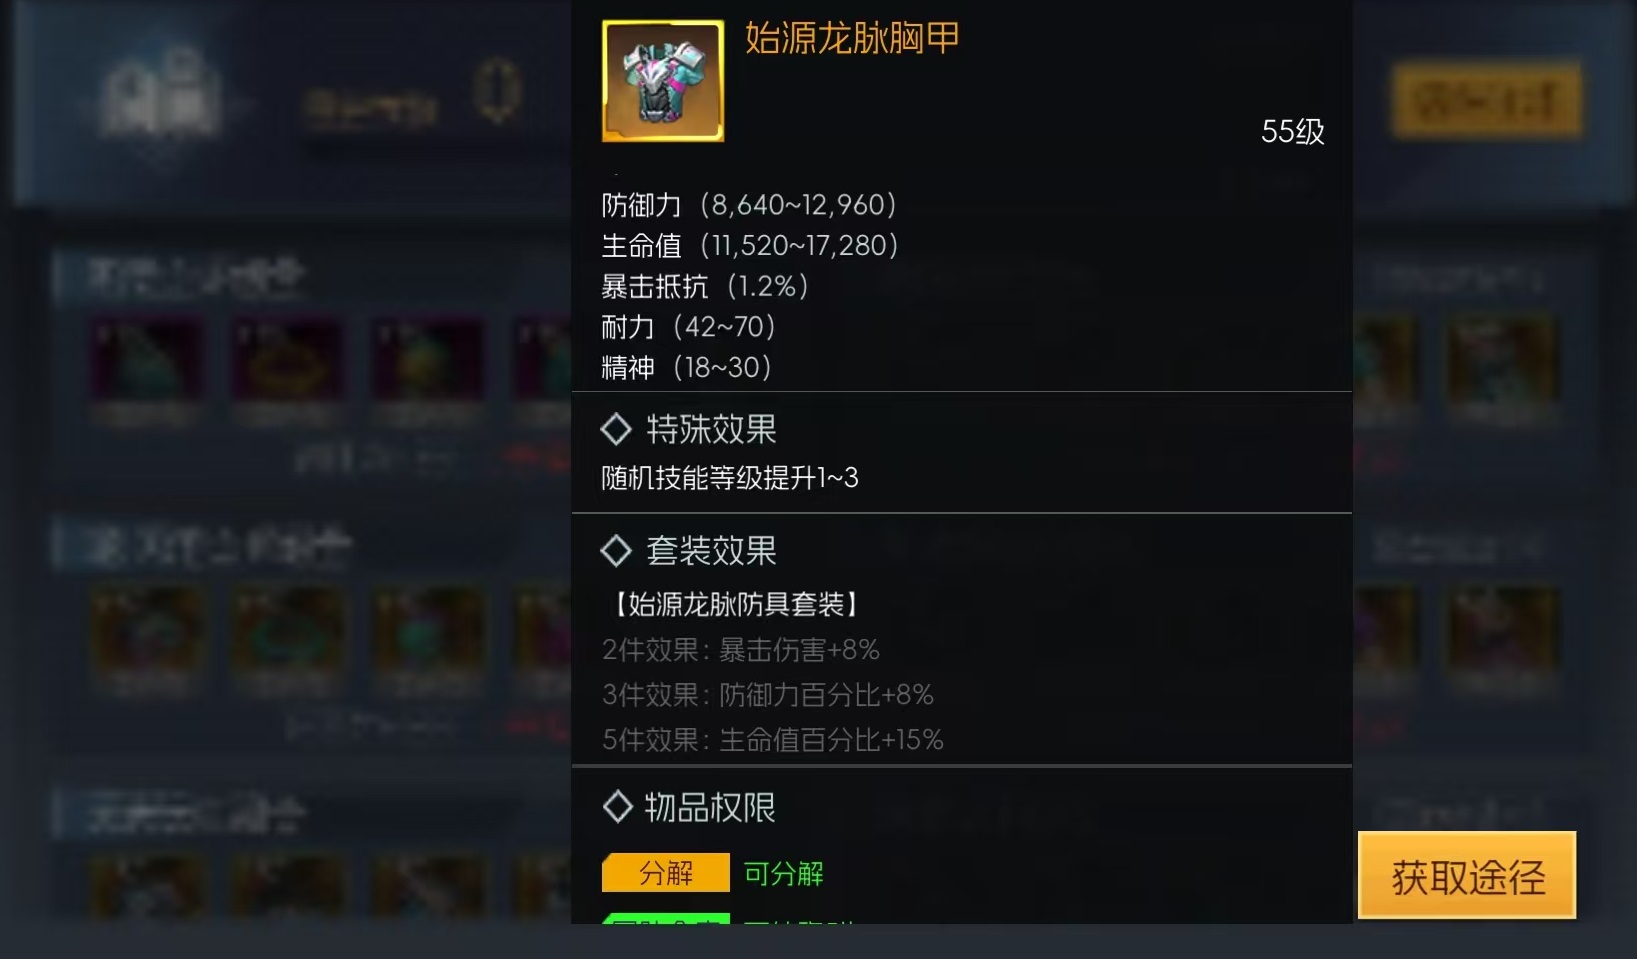Open the 获取途径 button
The width and height of the screenshot is (1637, 959).
click(x=1467, y=875)
